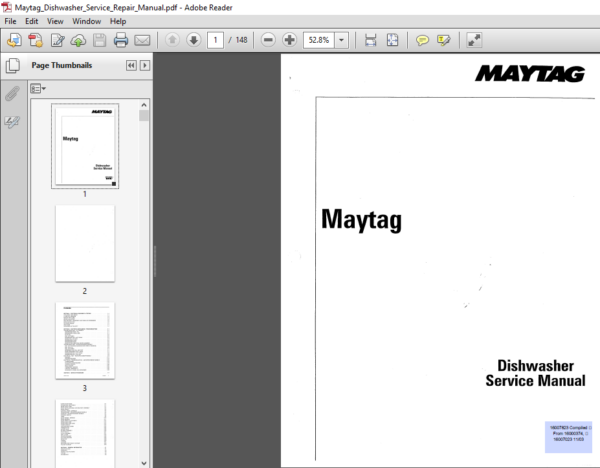The width and height of the screenshot is (600, 468).
Task: Click the page number input field
Action: pyautogui.click(x=215, y=40)
